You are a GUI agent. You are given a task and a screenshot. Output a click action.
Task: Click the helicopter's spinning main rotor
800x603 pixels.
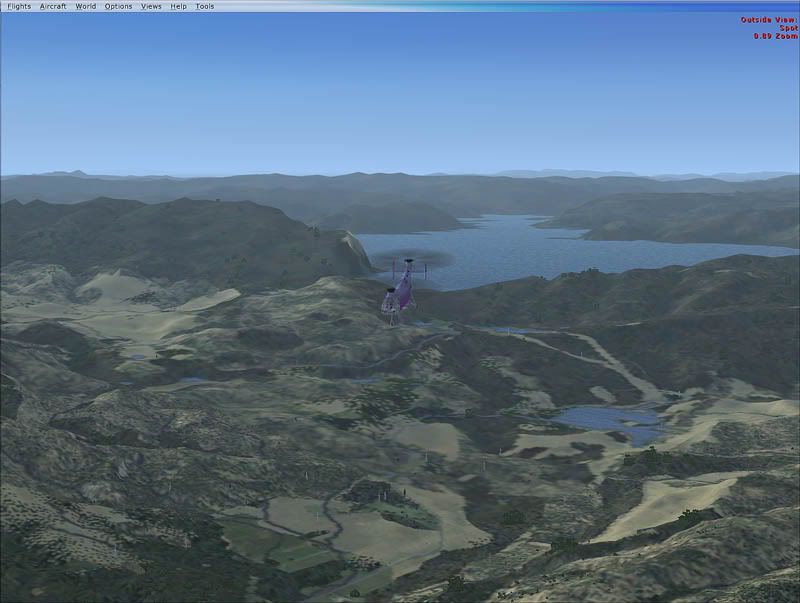(x=410, y=261)
